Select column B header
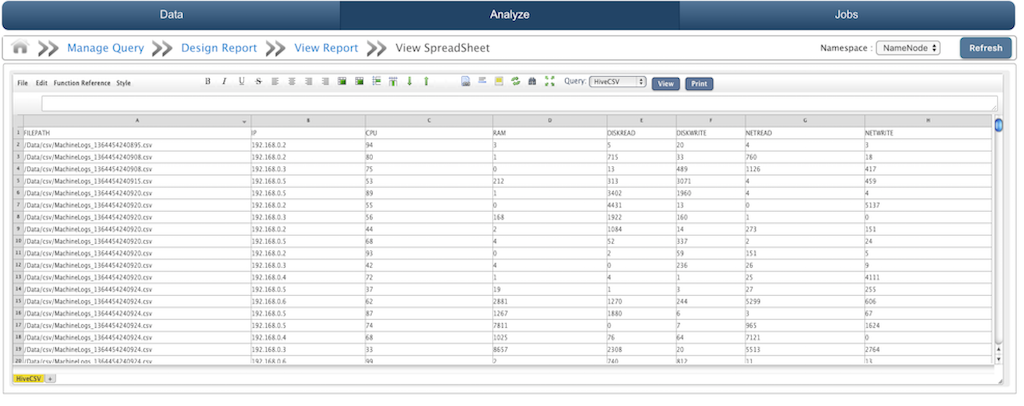This screenshot has width=1024, height=406. coord(308,121)
